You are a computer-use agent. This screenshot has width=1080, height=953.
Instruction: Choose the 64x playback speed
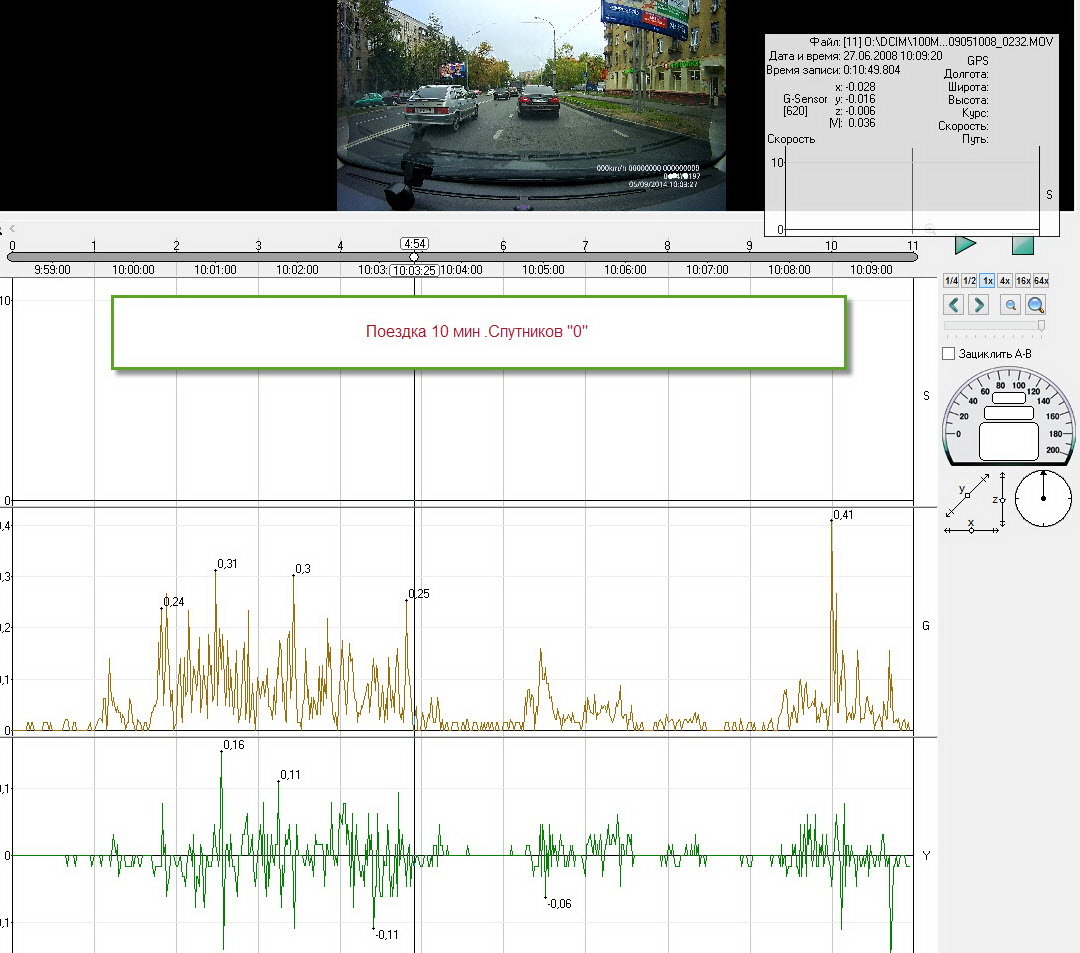coord(1041,281)
